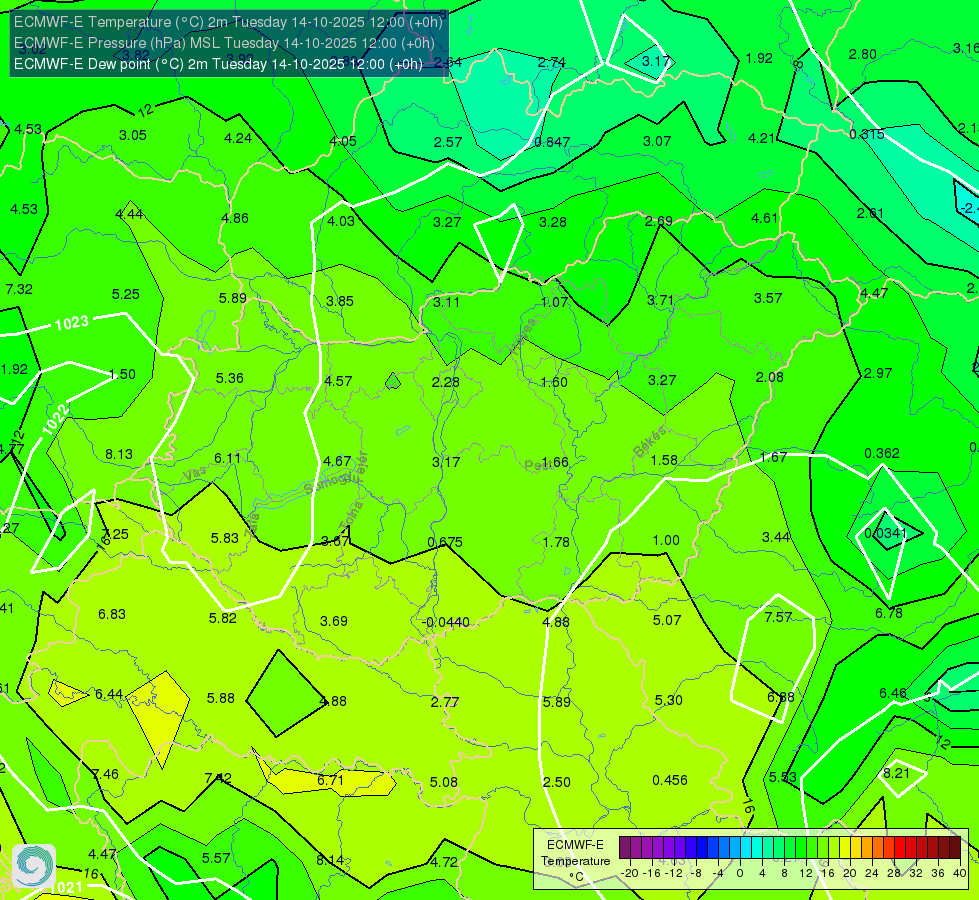The height and width of the screenshot is (900, 979).
Task: Click the dew point value 2.28
Action: 446,382
